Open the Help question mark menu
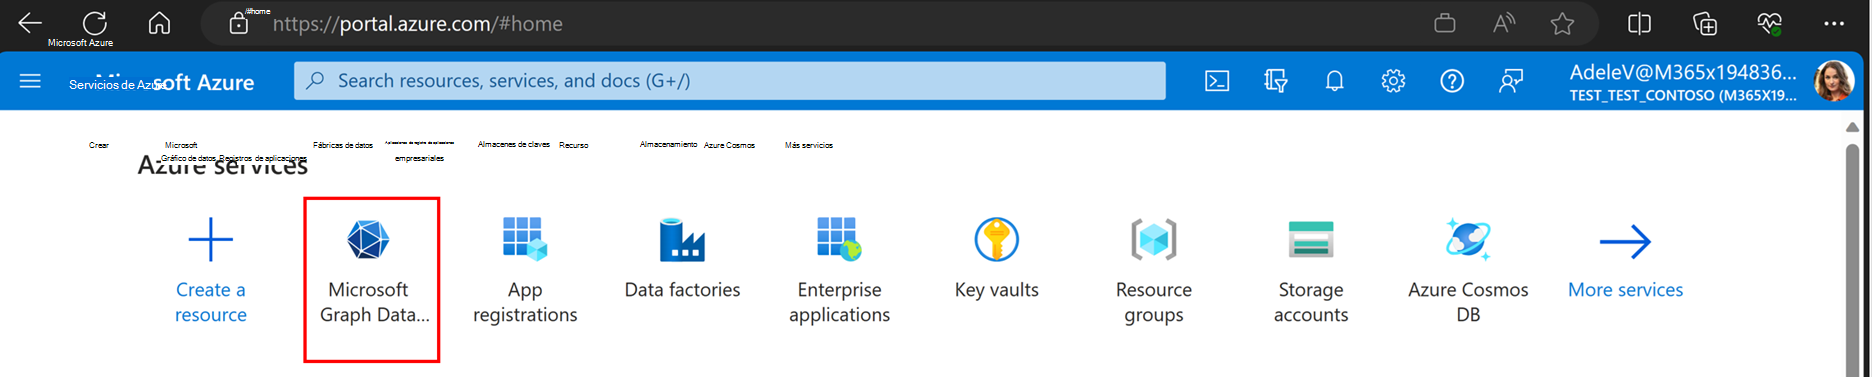Image resolution: width=1872 pixels, height=377 pixels. [x=1452, y=81]
